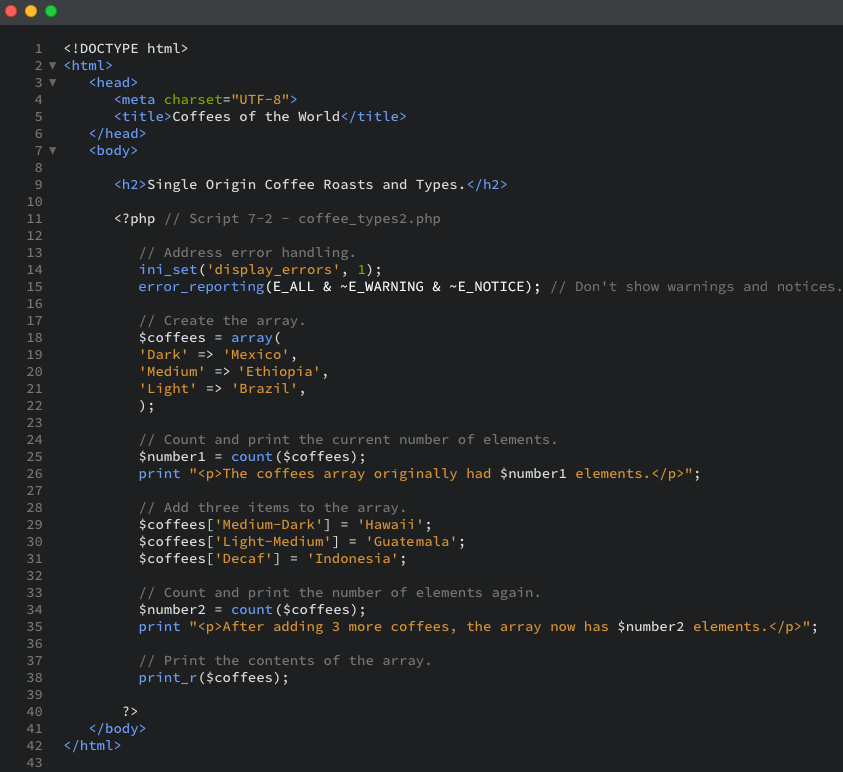Image resolution: width=843 pixels, height=772 pixels.
Task: Click the '<?php' opening tag
Action: coord(134,219)
